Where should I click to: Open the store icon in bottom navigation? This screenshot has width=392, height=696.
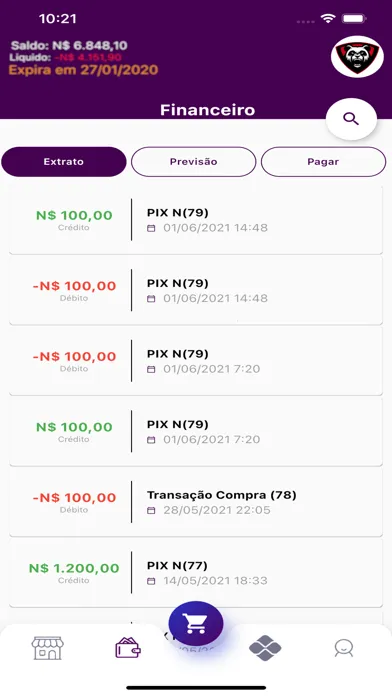click(x=48, y=648)
